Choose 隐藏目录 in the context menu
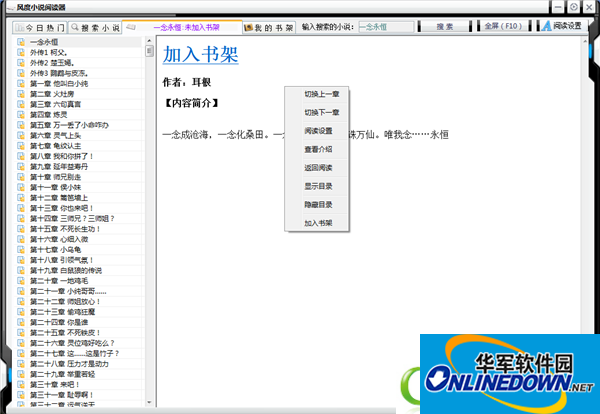 317,205
